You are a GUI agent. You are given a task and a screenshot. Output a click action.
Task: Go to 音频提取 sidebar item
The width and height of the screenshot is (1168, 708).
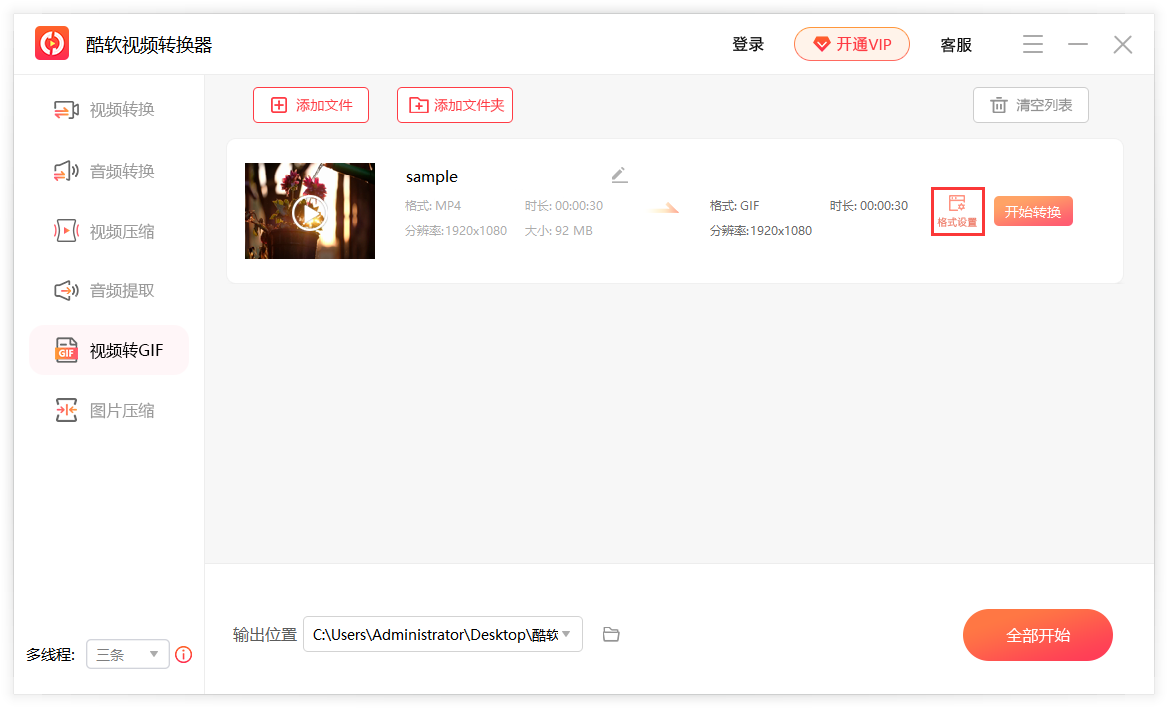coord(104,291)
